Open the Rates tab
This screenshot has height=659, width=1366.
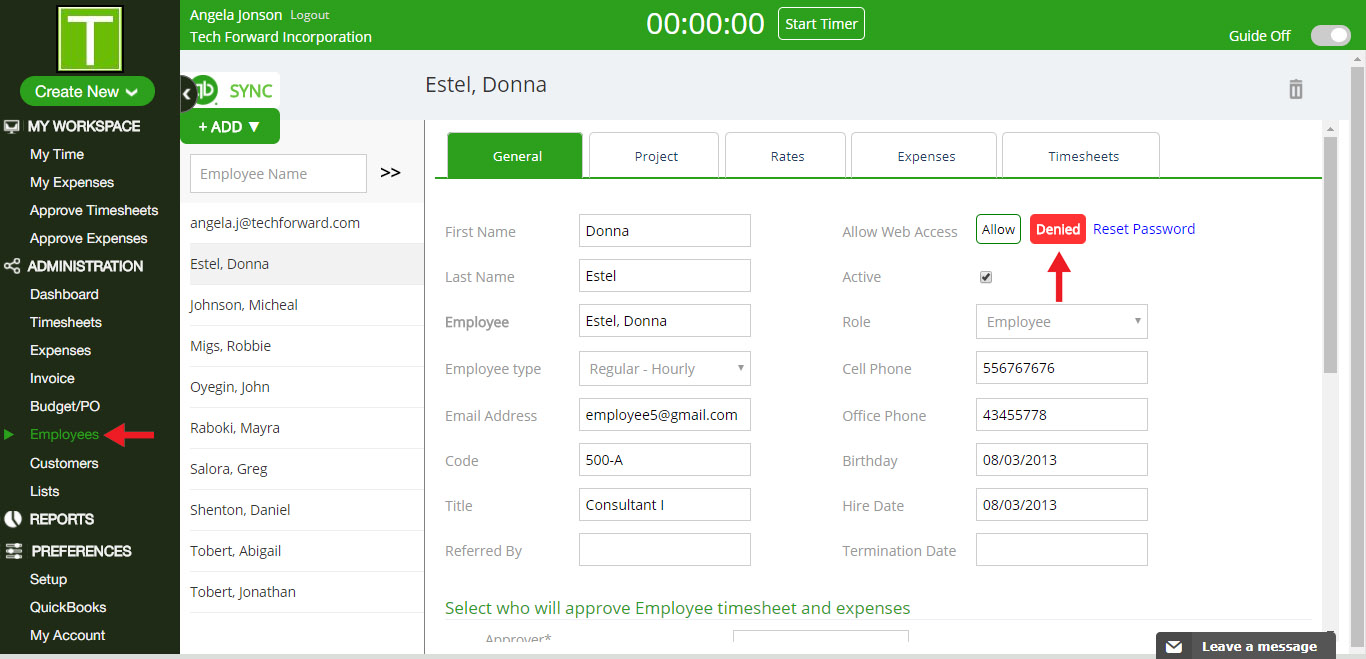786,156
